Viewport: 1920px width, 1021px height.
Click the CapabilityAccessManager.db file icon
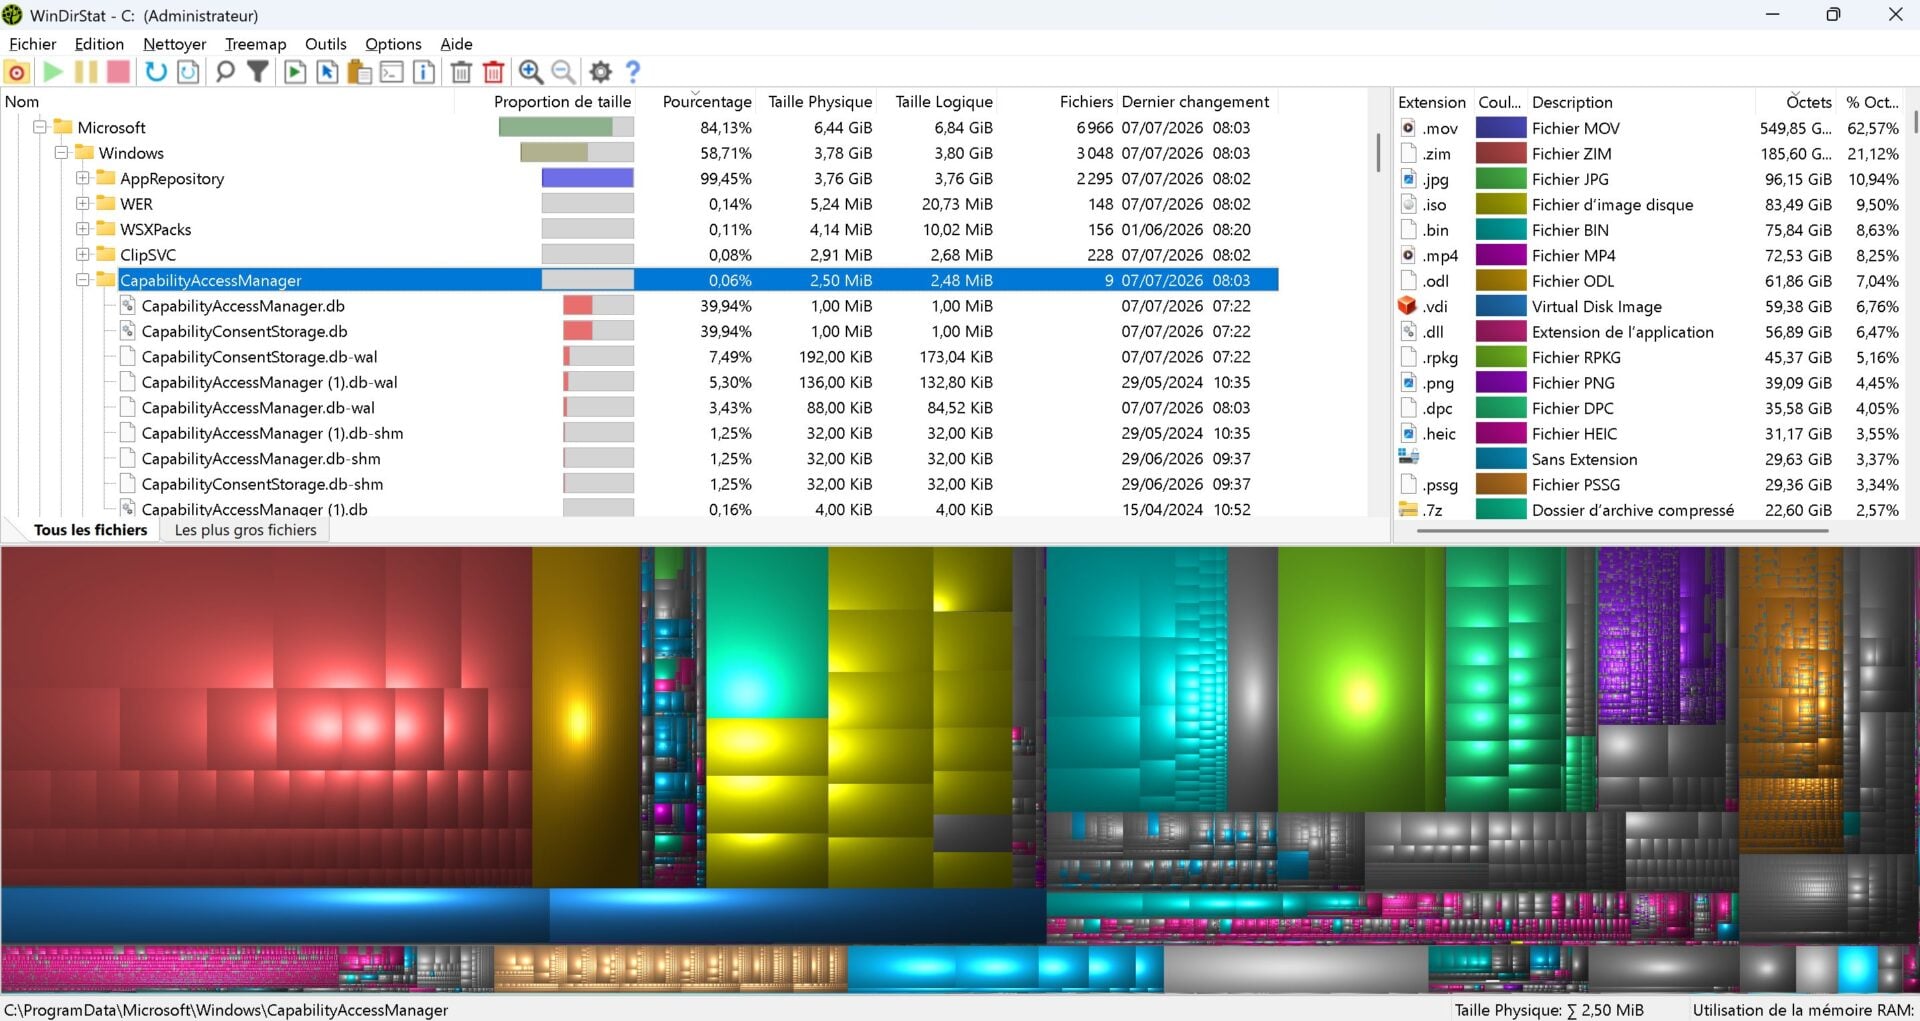point(127,306)
